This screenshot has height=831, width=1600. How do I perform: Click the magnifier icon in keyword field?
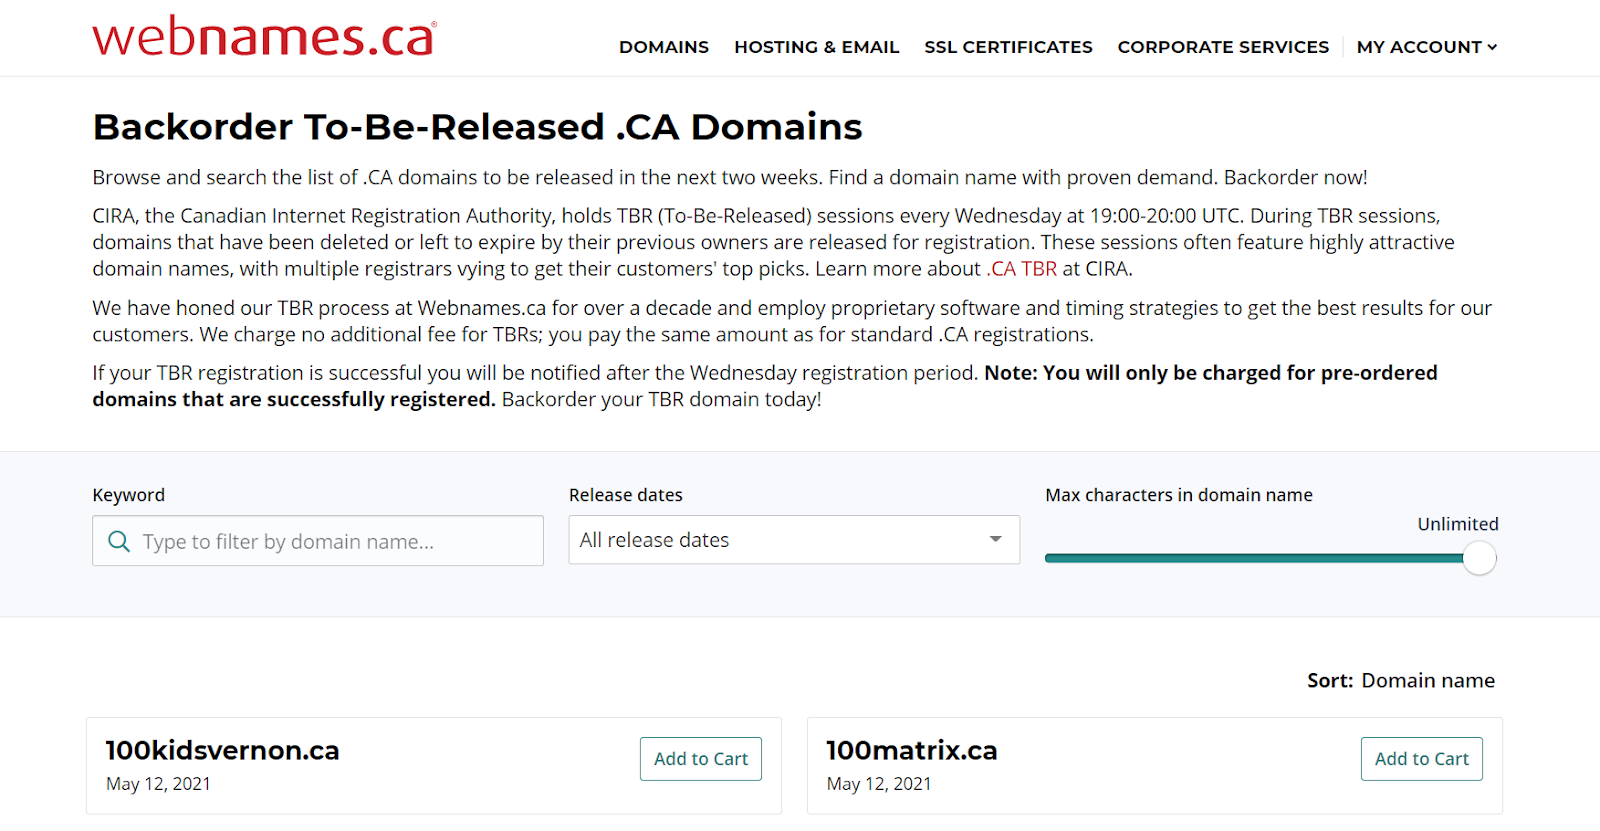click(119, 541)
